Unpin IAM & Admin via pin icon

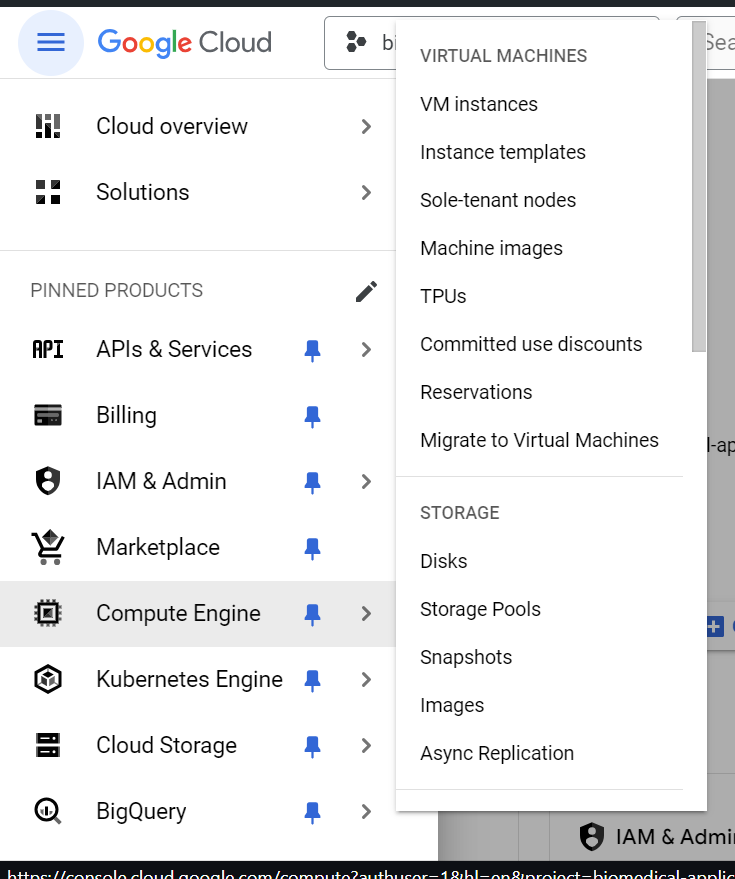312,483
